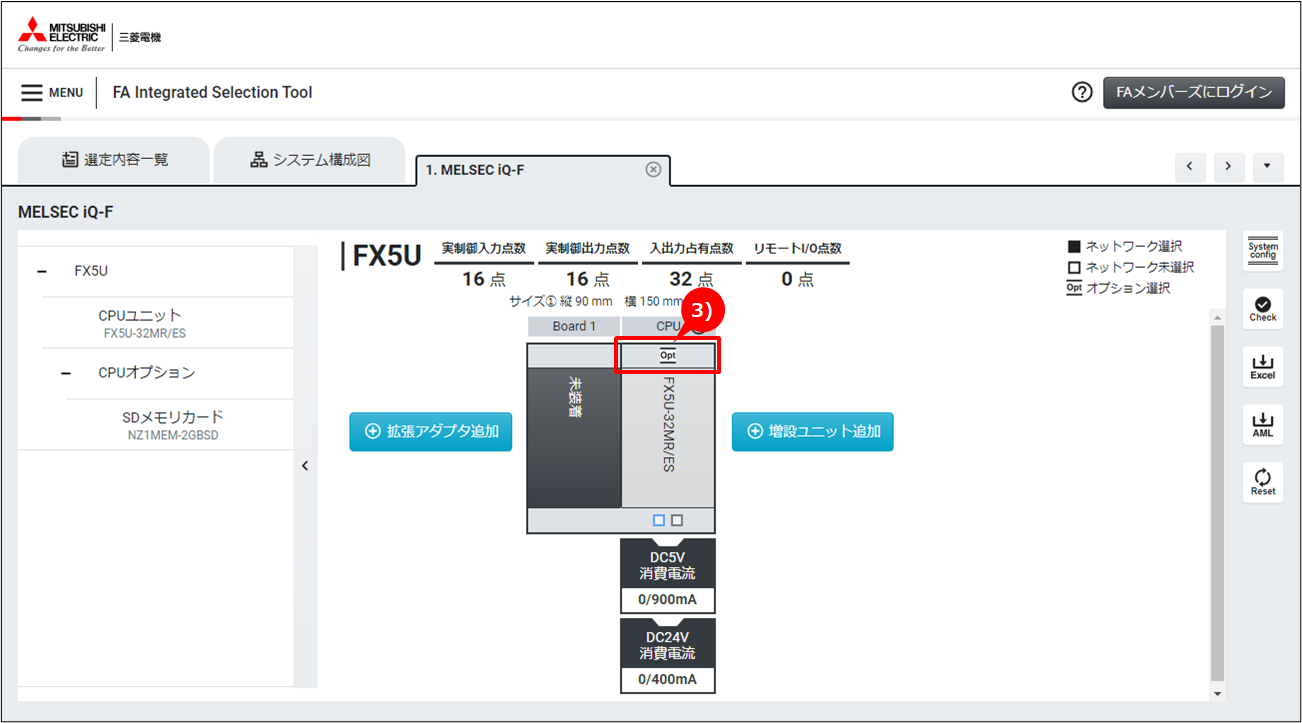Collapse the FX5U tree node
The width and height of the screenshot is (1302, 723).
(42, 271)
